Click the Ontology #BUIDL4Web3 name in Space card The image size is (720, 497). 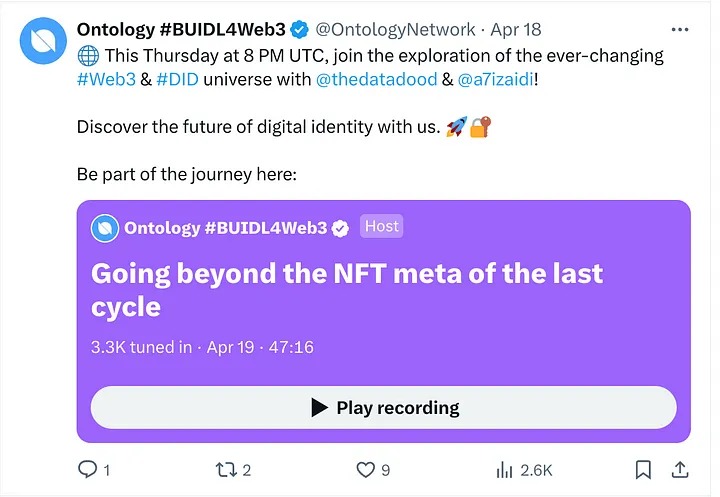pos(225,228)
